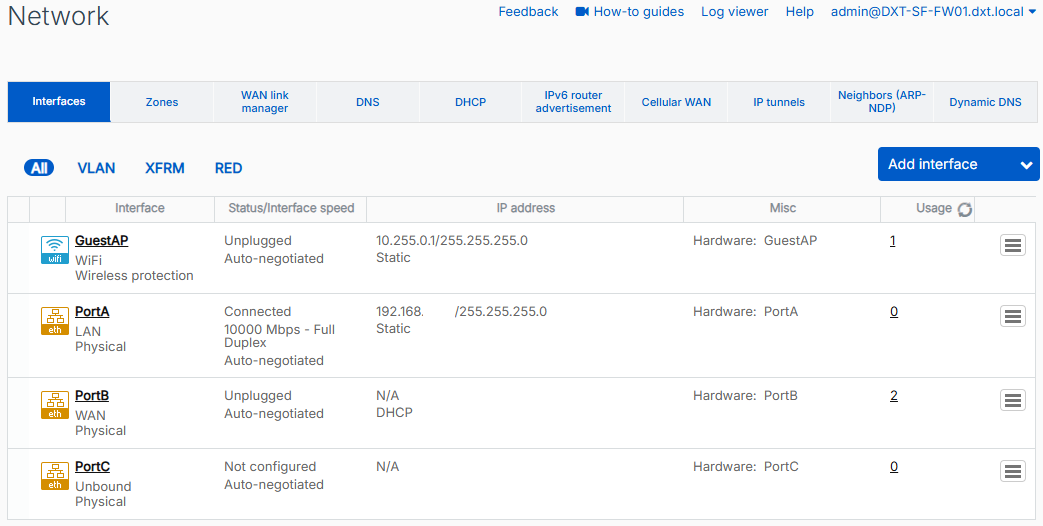The width and height of the screenshot is (1043, 526).
Task: Click the PortC ethernet icon
Action: tap(55, 476)
